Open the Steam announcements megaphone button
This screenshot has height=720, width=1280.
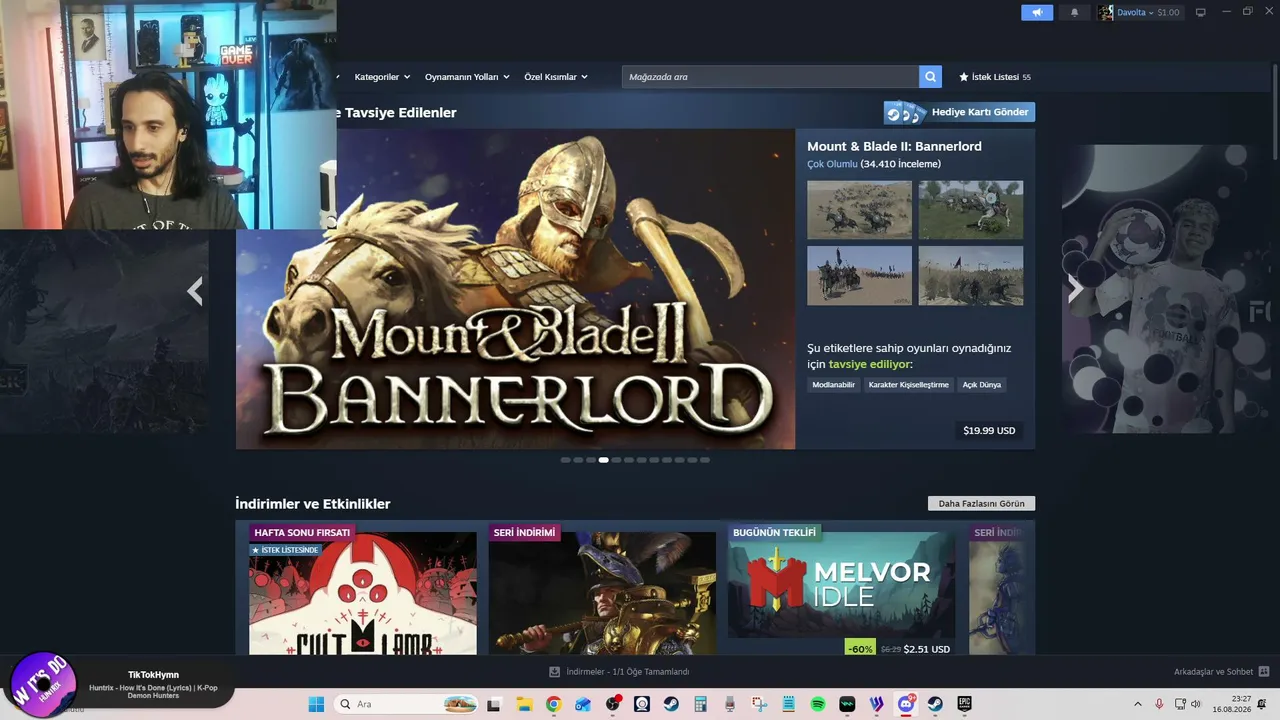[x=1037, y=12]
